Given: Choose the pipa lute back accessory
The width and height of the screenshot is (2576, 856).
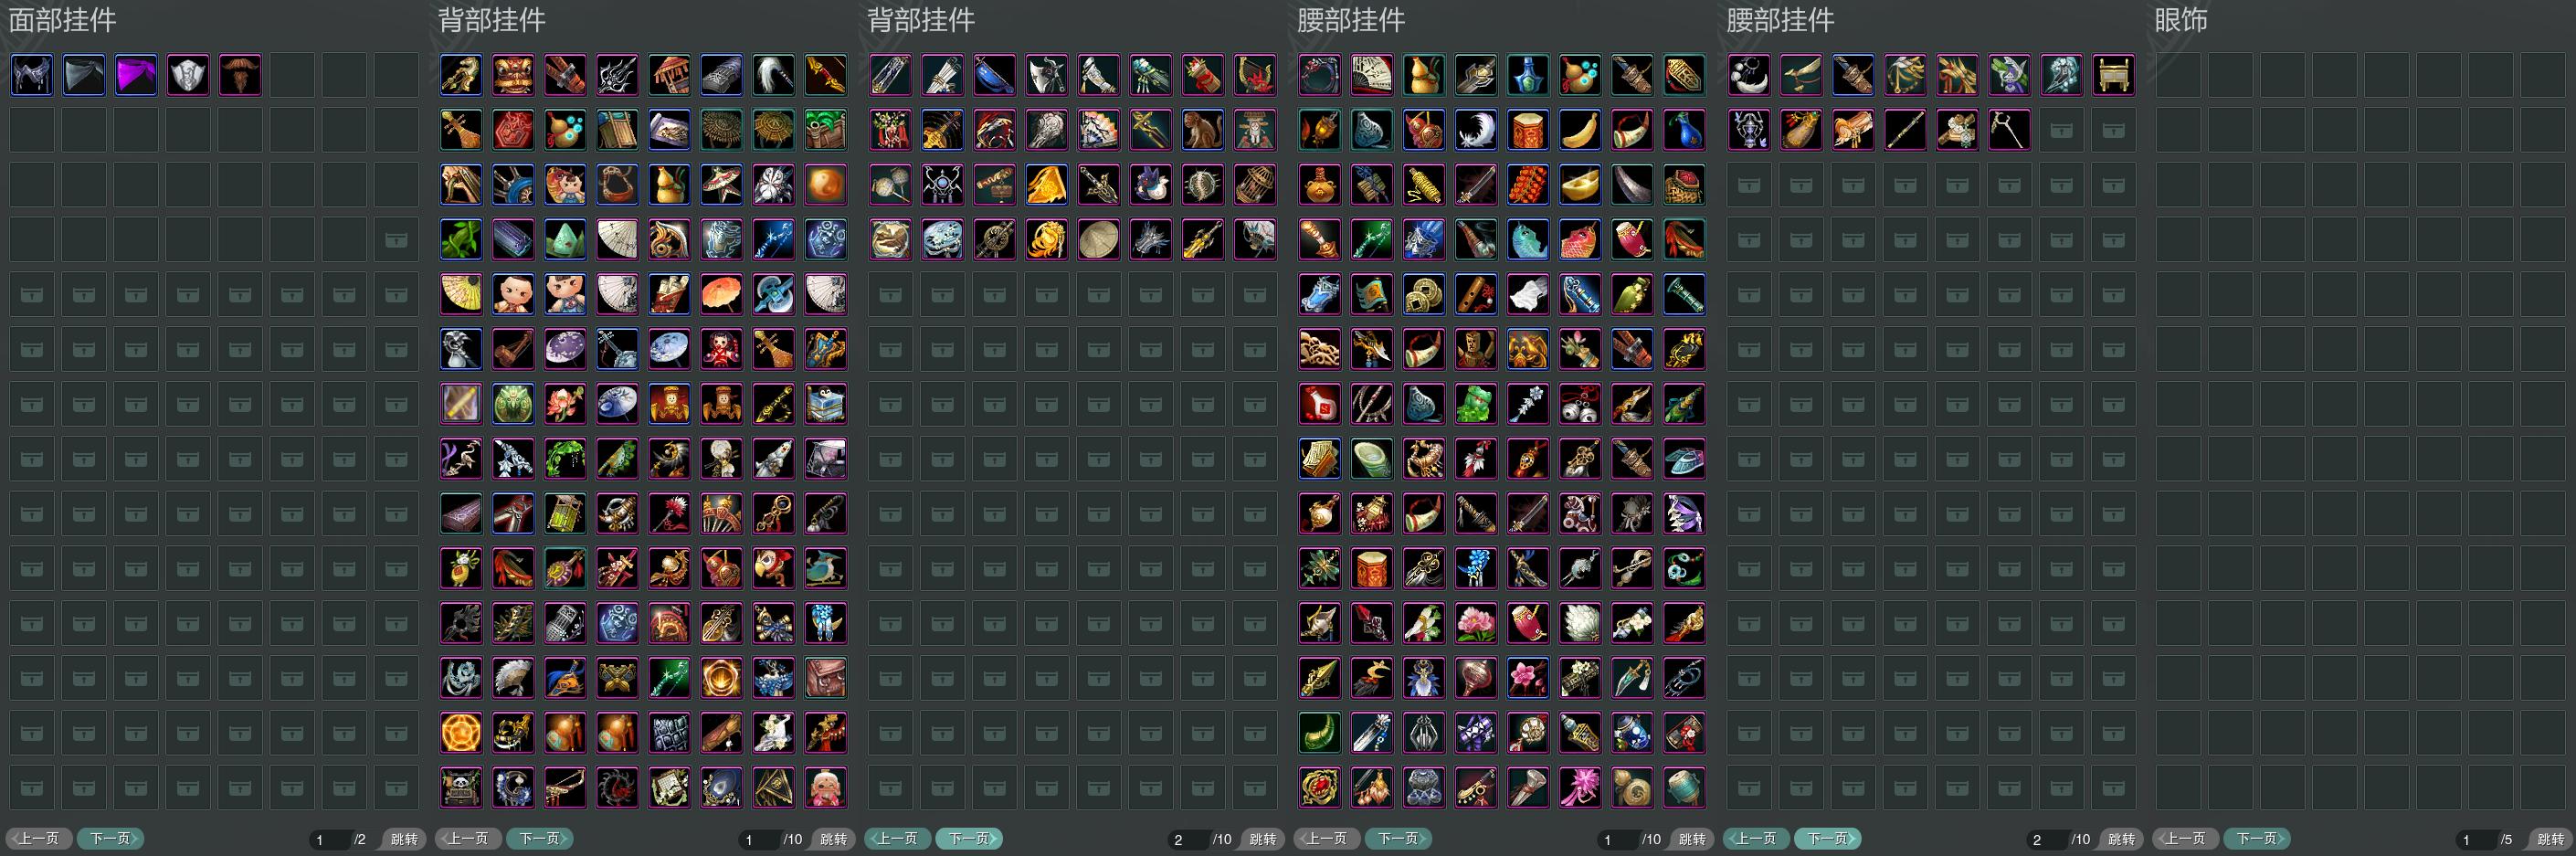Looking at the screenshot, I should pyautogui.click(x=461, y=130).
